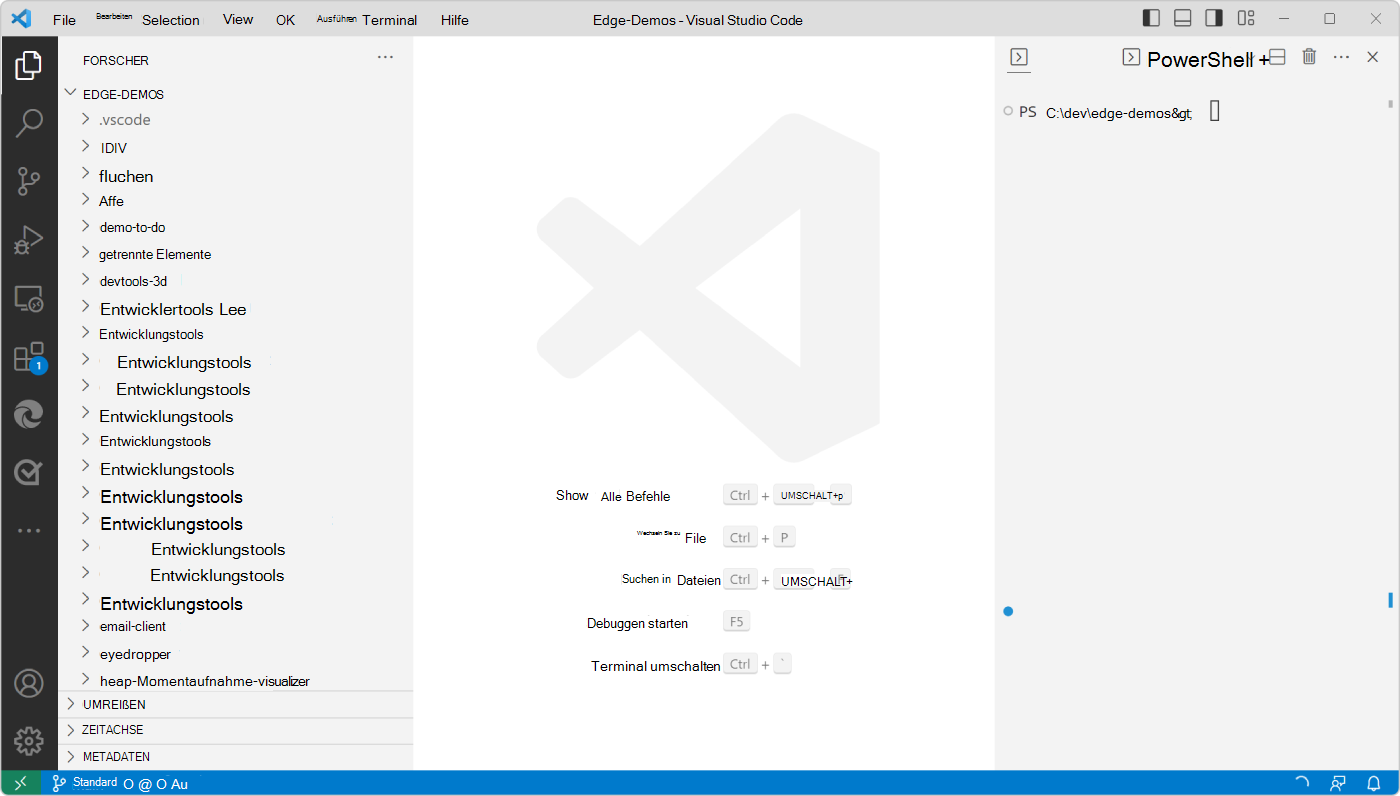Show notifications via the bell icon

(x=1374, y=782)
